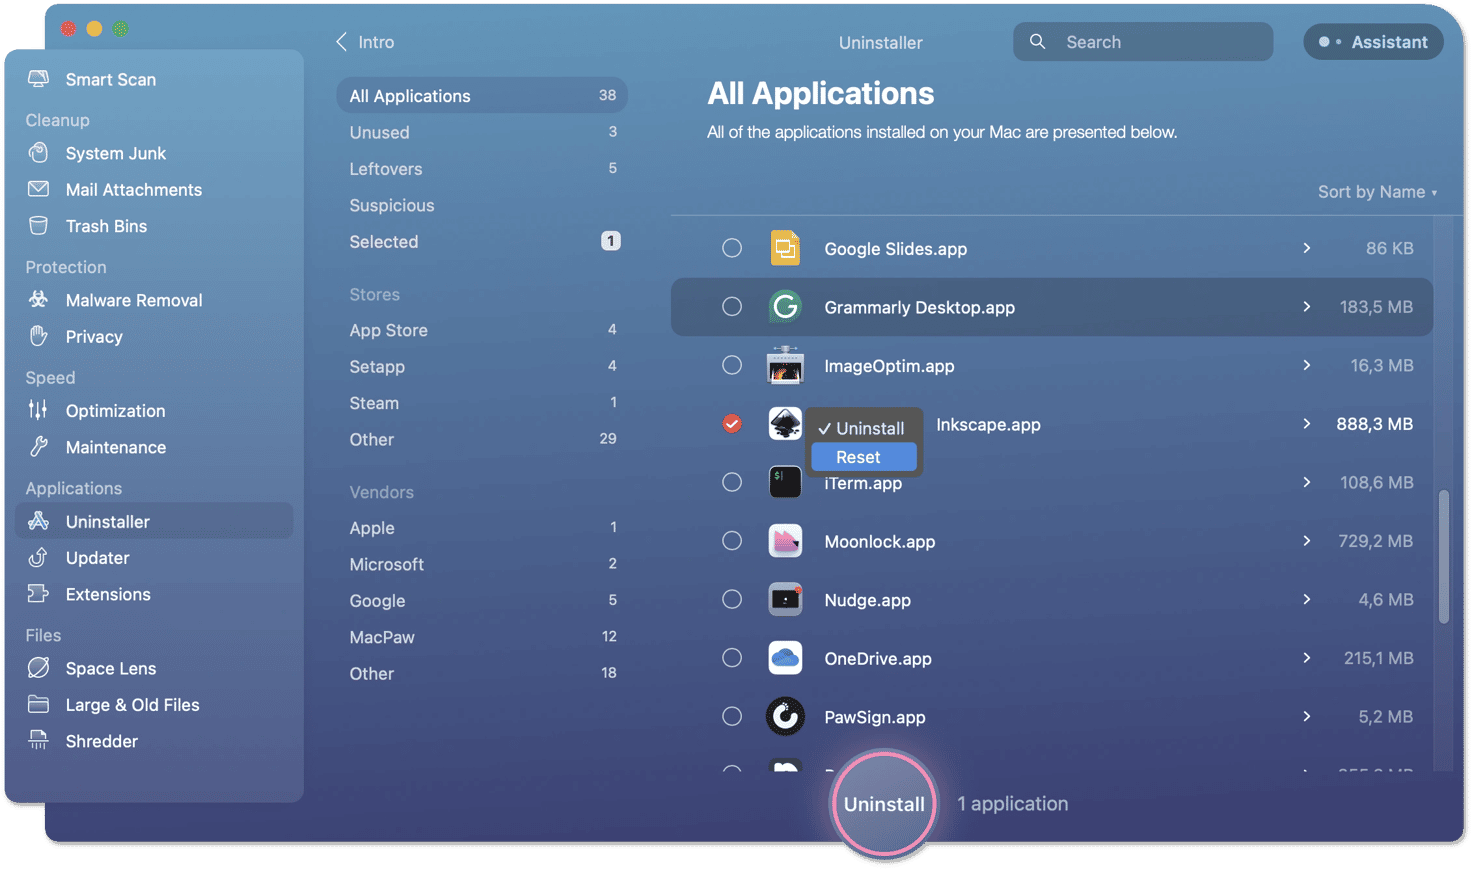The image size is (1472, 869).
Task: Click the Google Slides app icon
Action: click(x=785, y=248)
